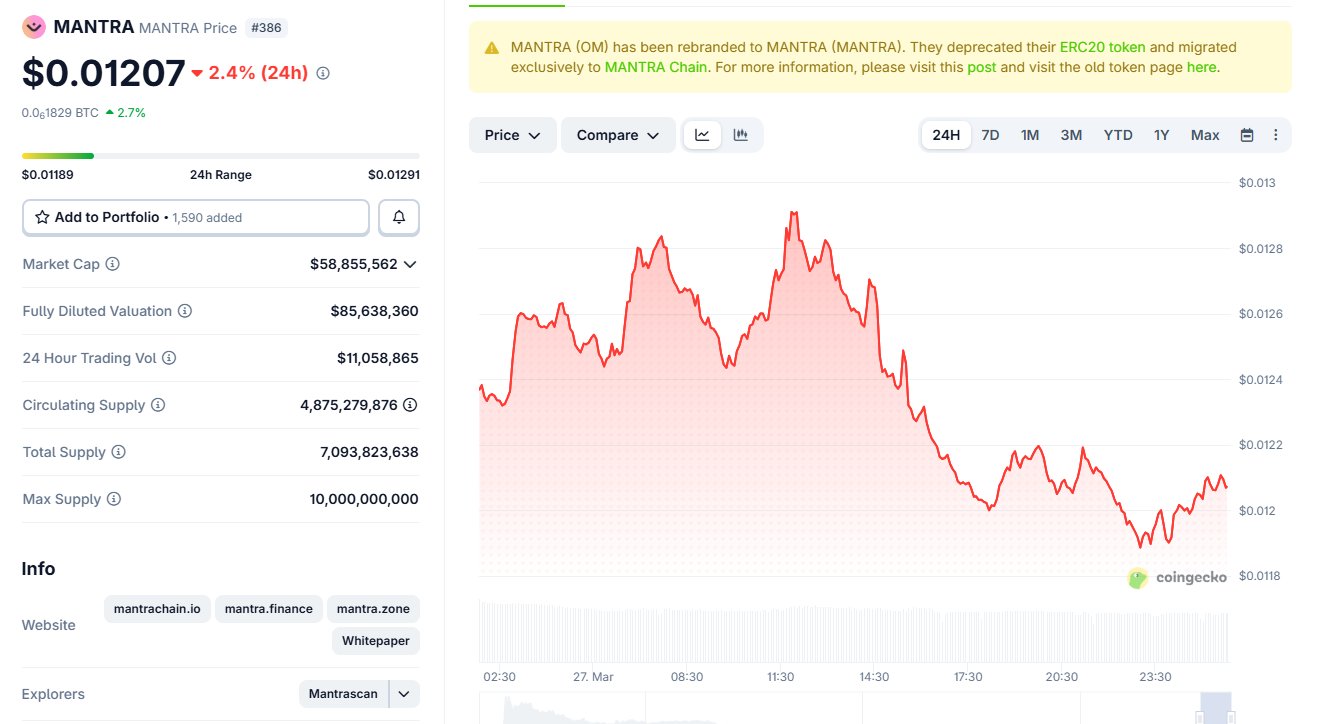This screenshot has height=724, width=1335.
Task: Expand the Mantrascan explorers dropdown arrow
Action: (405, 694)
